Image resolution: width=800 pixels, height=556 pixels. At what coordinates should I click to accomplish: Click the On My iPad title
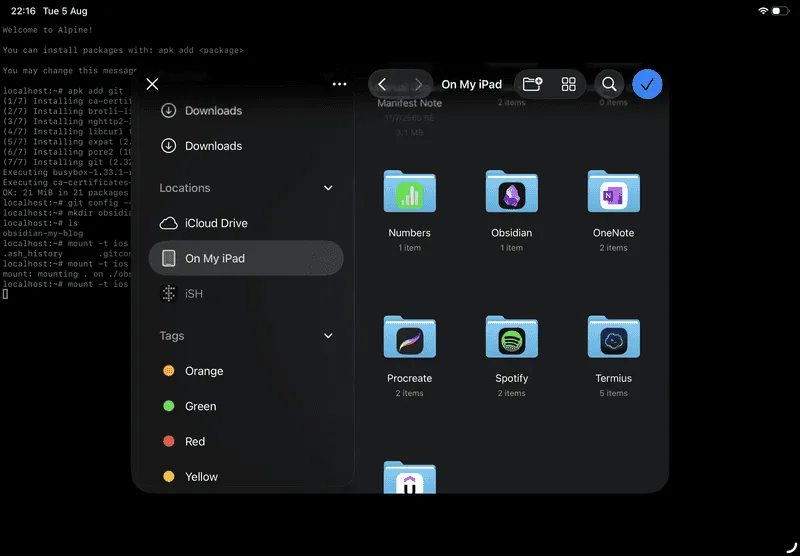point(471,84)
